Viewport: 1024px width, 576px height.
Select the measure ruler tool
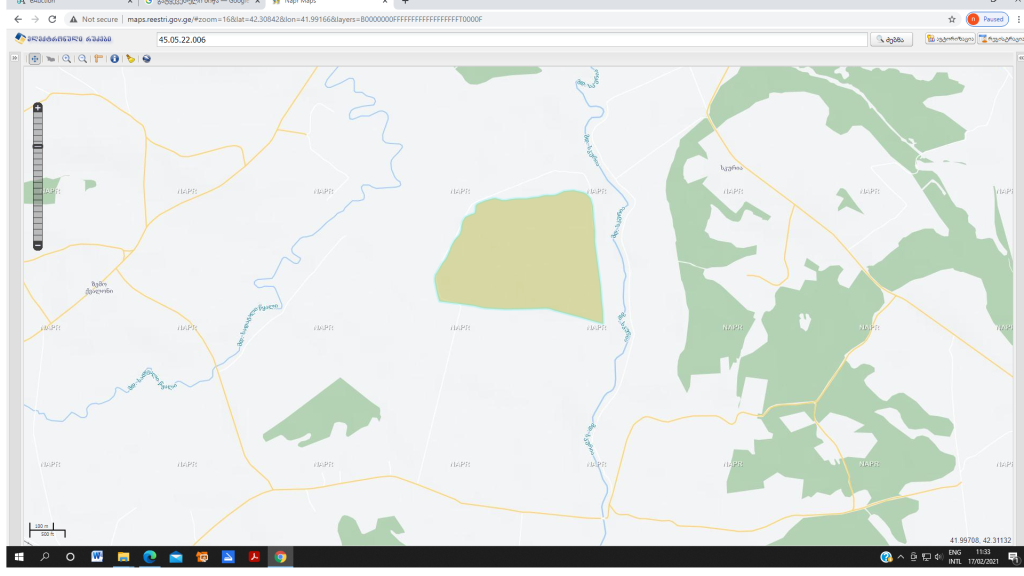(x=99, y=59)
